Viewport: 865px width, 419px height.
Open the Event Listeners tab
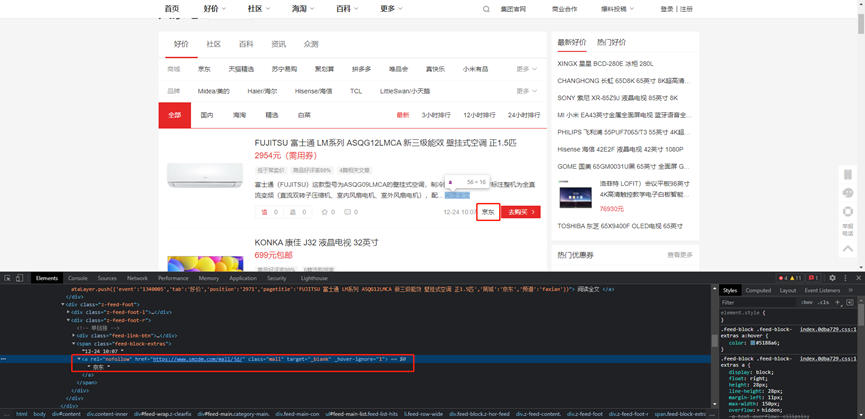click(822, 290)
